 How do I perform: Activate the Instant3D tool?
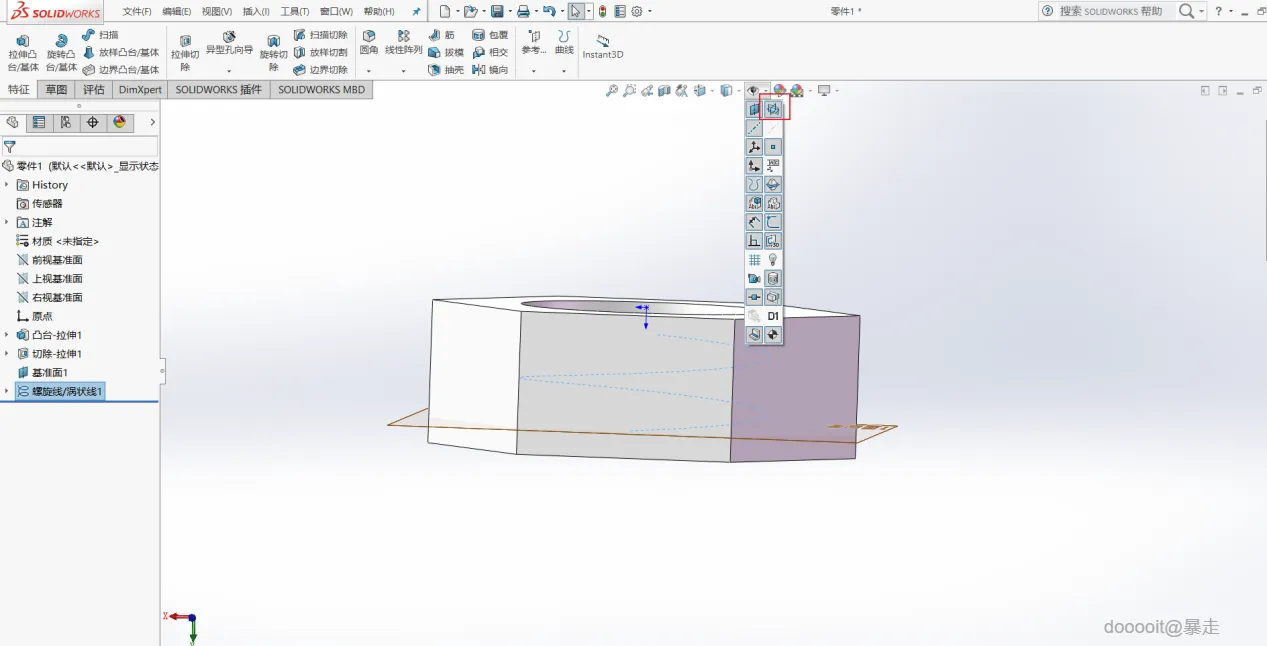pyautogui.click(x=603, y=46)
